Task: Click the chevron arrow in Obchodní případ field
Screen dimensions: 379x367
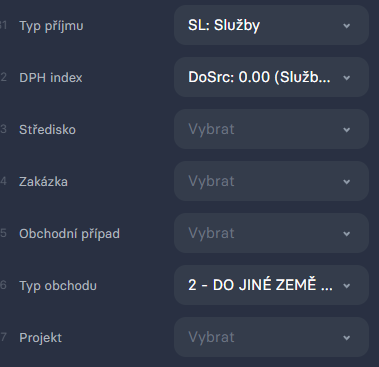Action: tap(347, 234)
